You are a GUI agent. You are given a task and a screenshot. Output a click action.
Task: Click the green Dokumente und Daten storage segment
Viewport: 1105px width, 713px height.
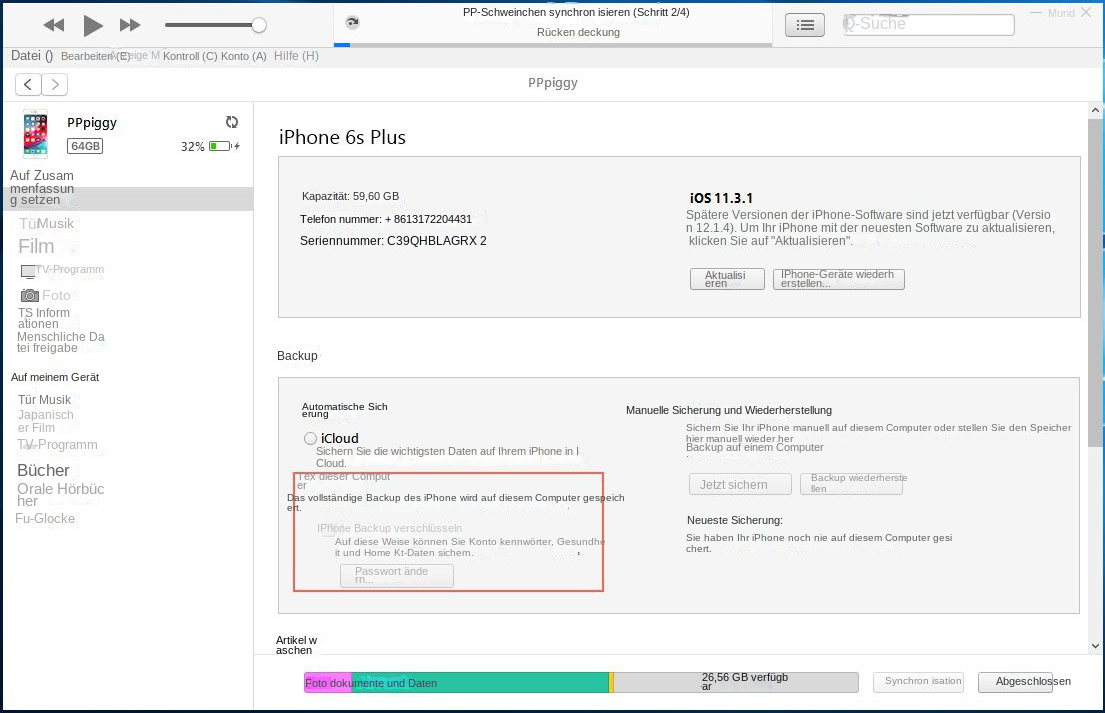(480, 683)
